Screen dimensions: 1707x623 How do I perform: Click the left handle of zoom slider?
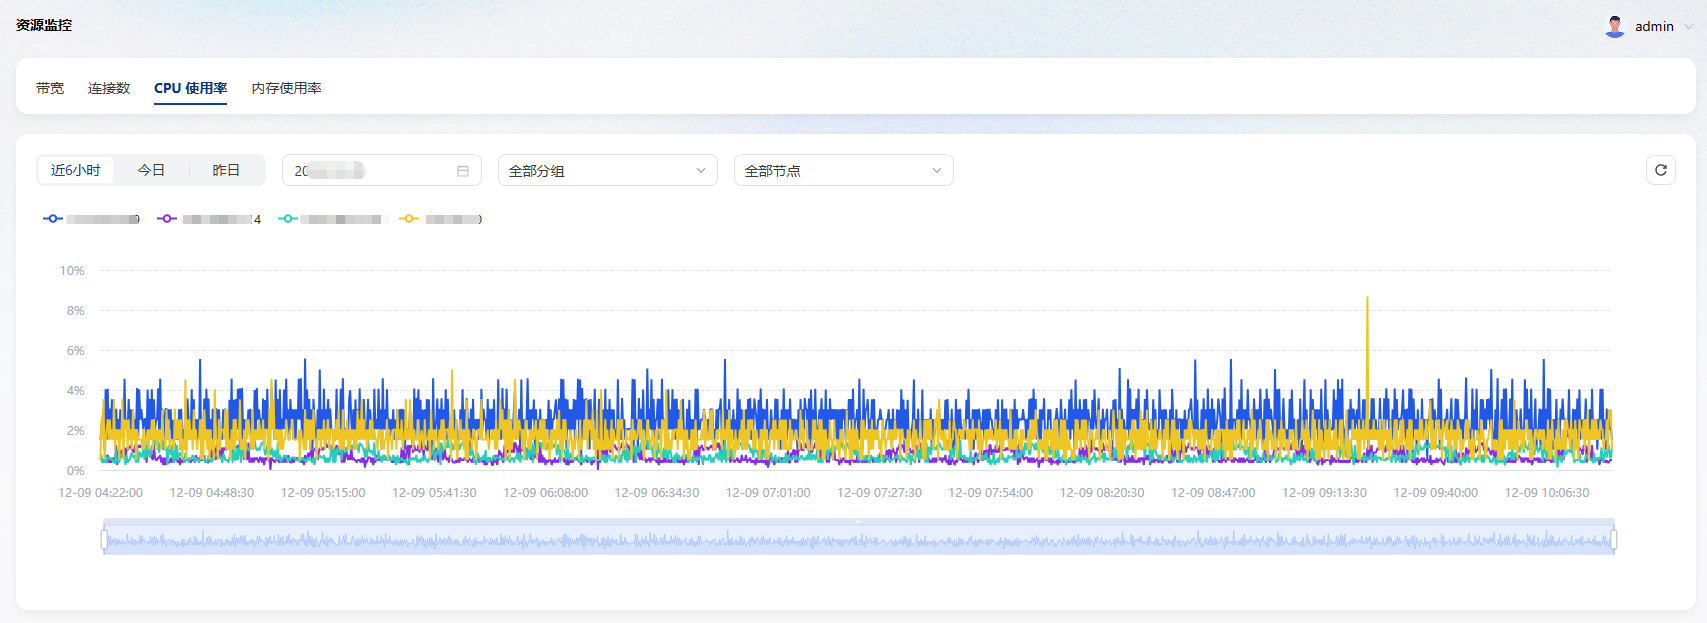[x=104, y=540]
